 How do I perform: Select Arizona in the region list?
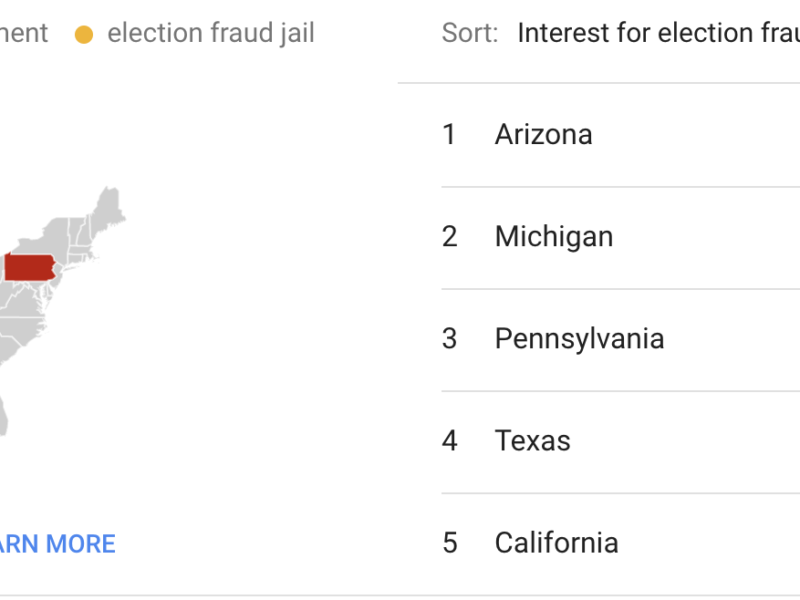pyautogui.click(x=543, y=135)
